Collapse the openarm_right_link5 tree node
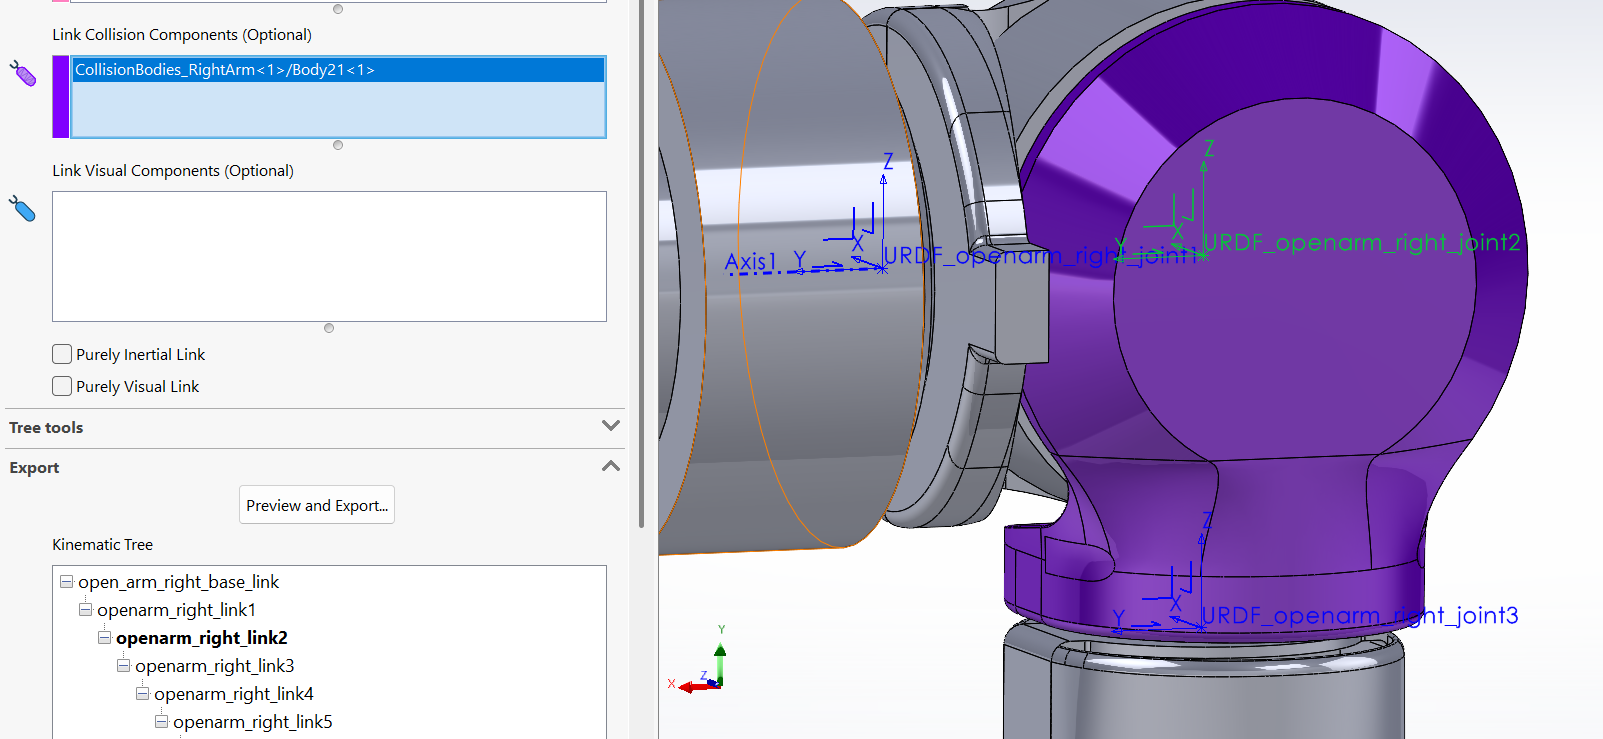This screenshot has width=1603, height=739. point(161,721)
